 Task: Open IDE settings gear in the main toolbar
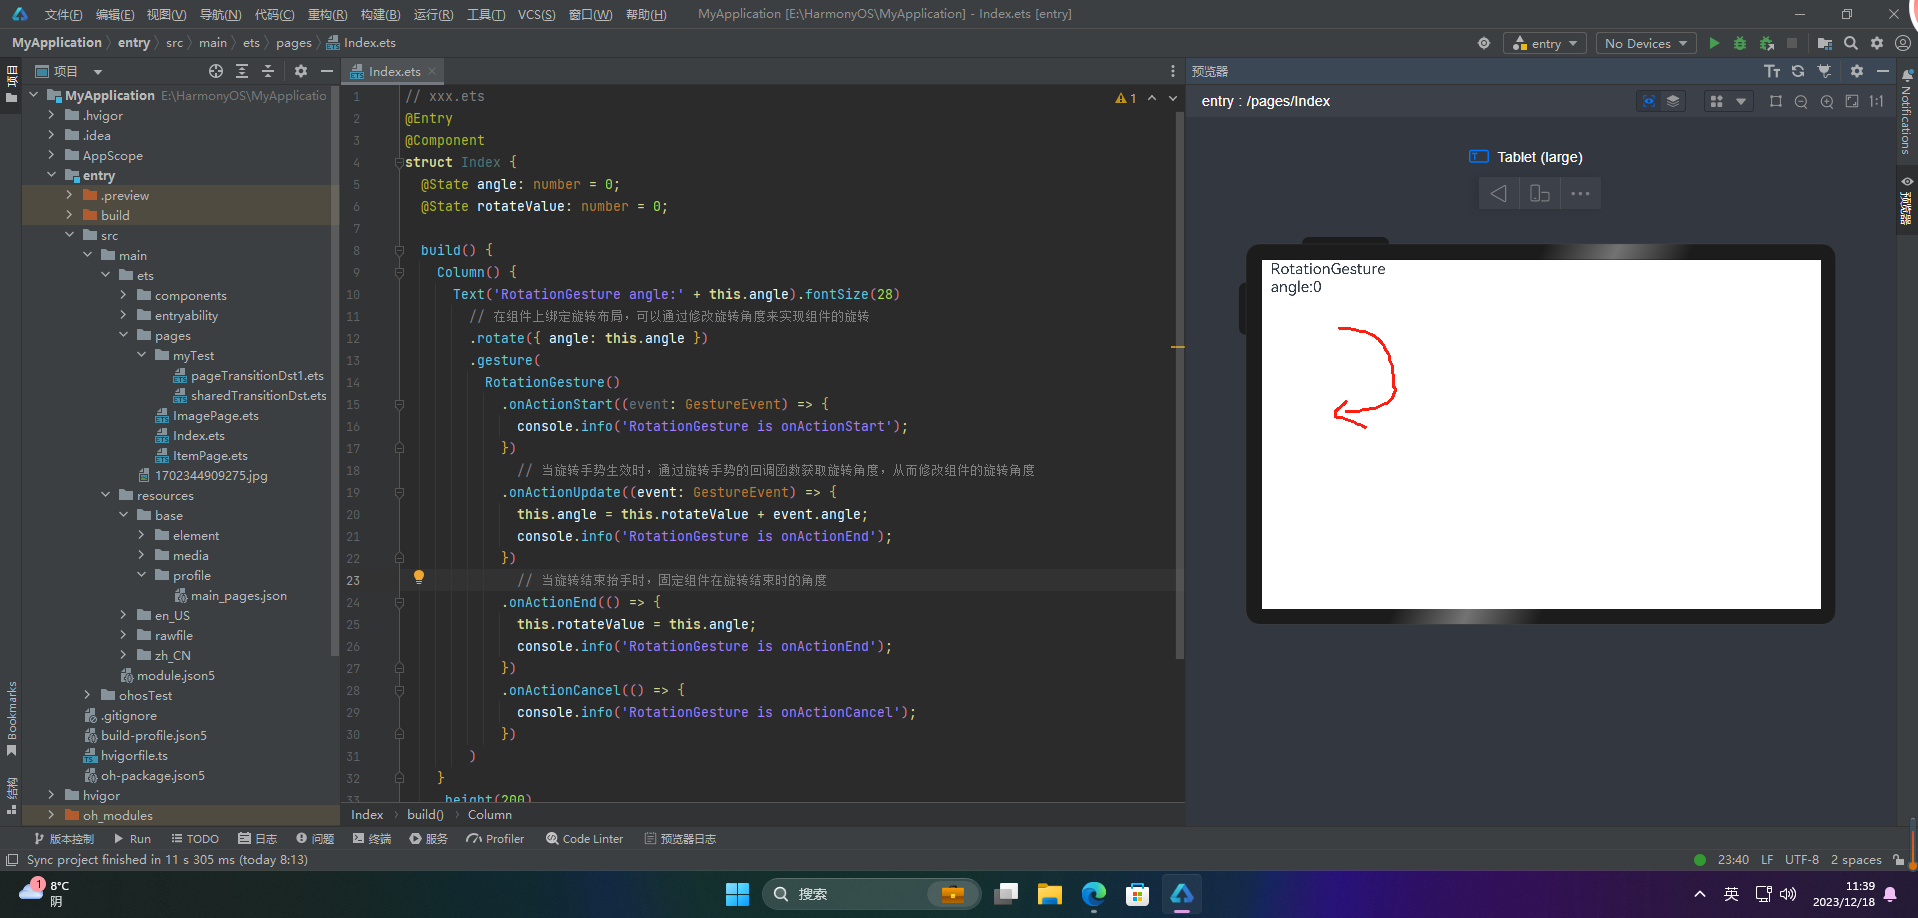point(1877,43)
